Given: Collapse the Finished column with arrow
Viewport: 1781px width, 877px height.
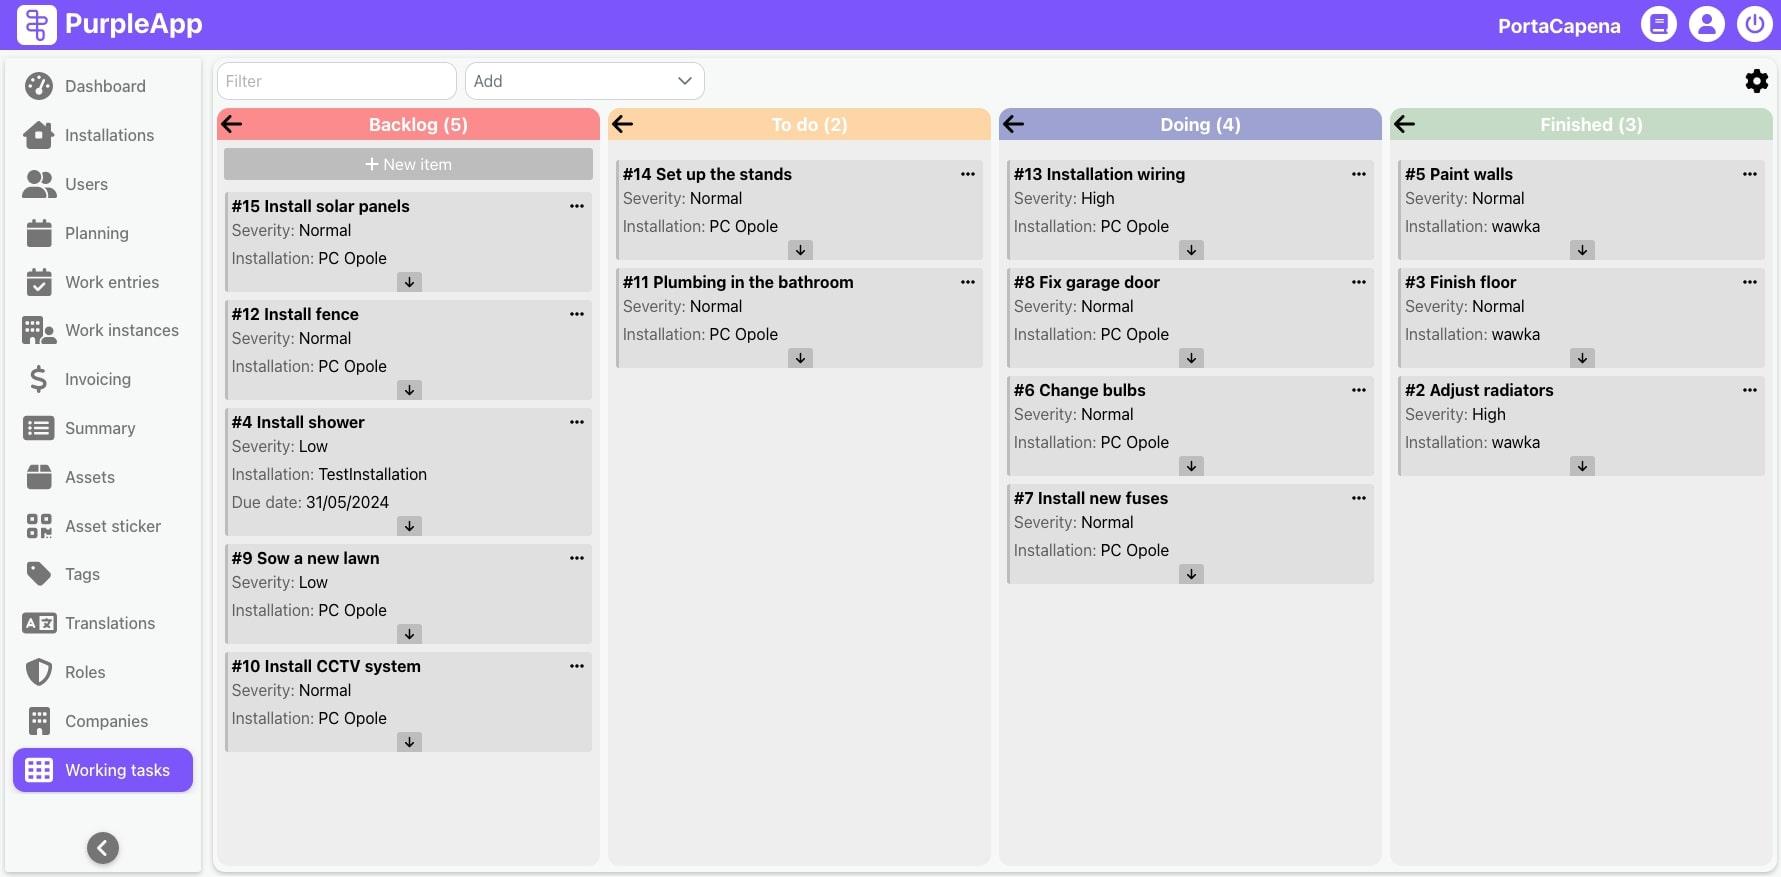Looking at the screenshot, I should (x=1405, y=124).
